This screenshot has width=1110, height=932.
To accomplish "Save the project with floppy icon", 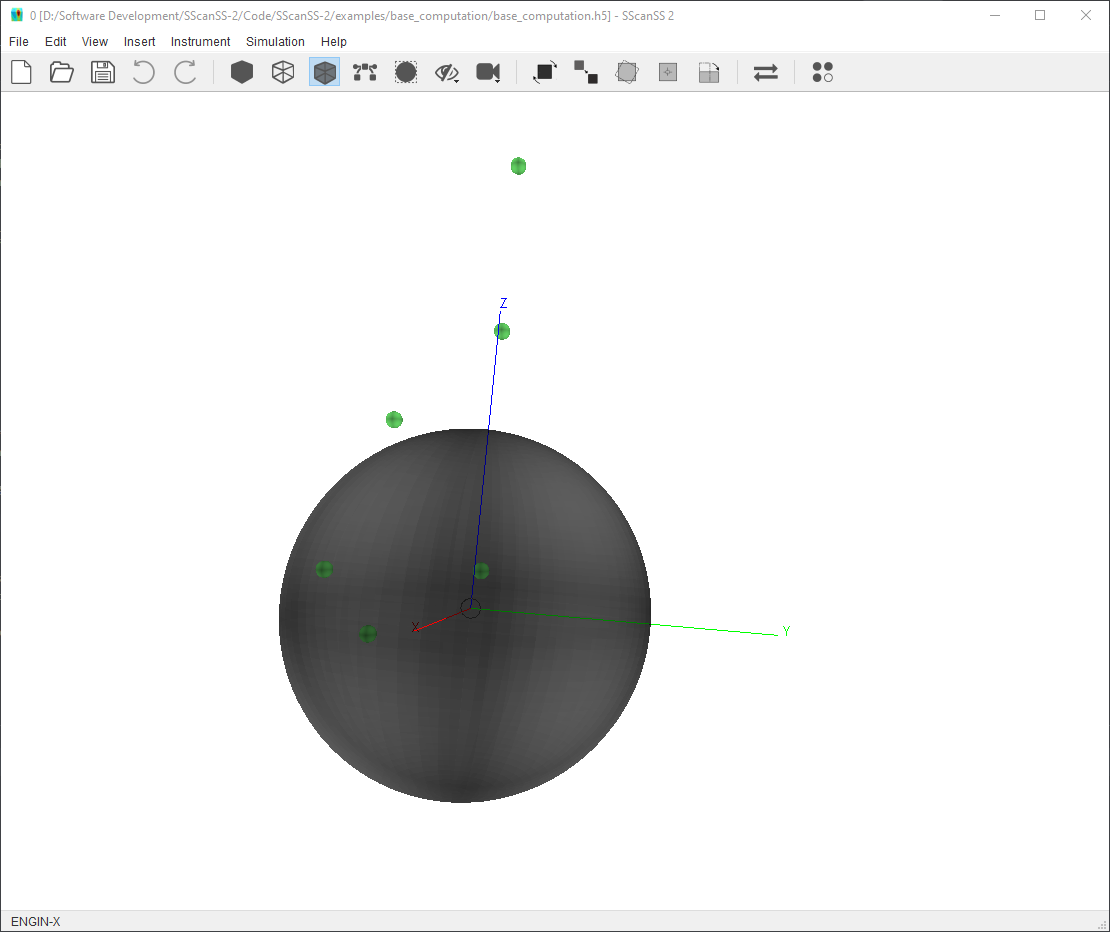I will pyautogui.click(x=103, y=72).
